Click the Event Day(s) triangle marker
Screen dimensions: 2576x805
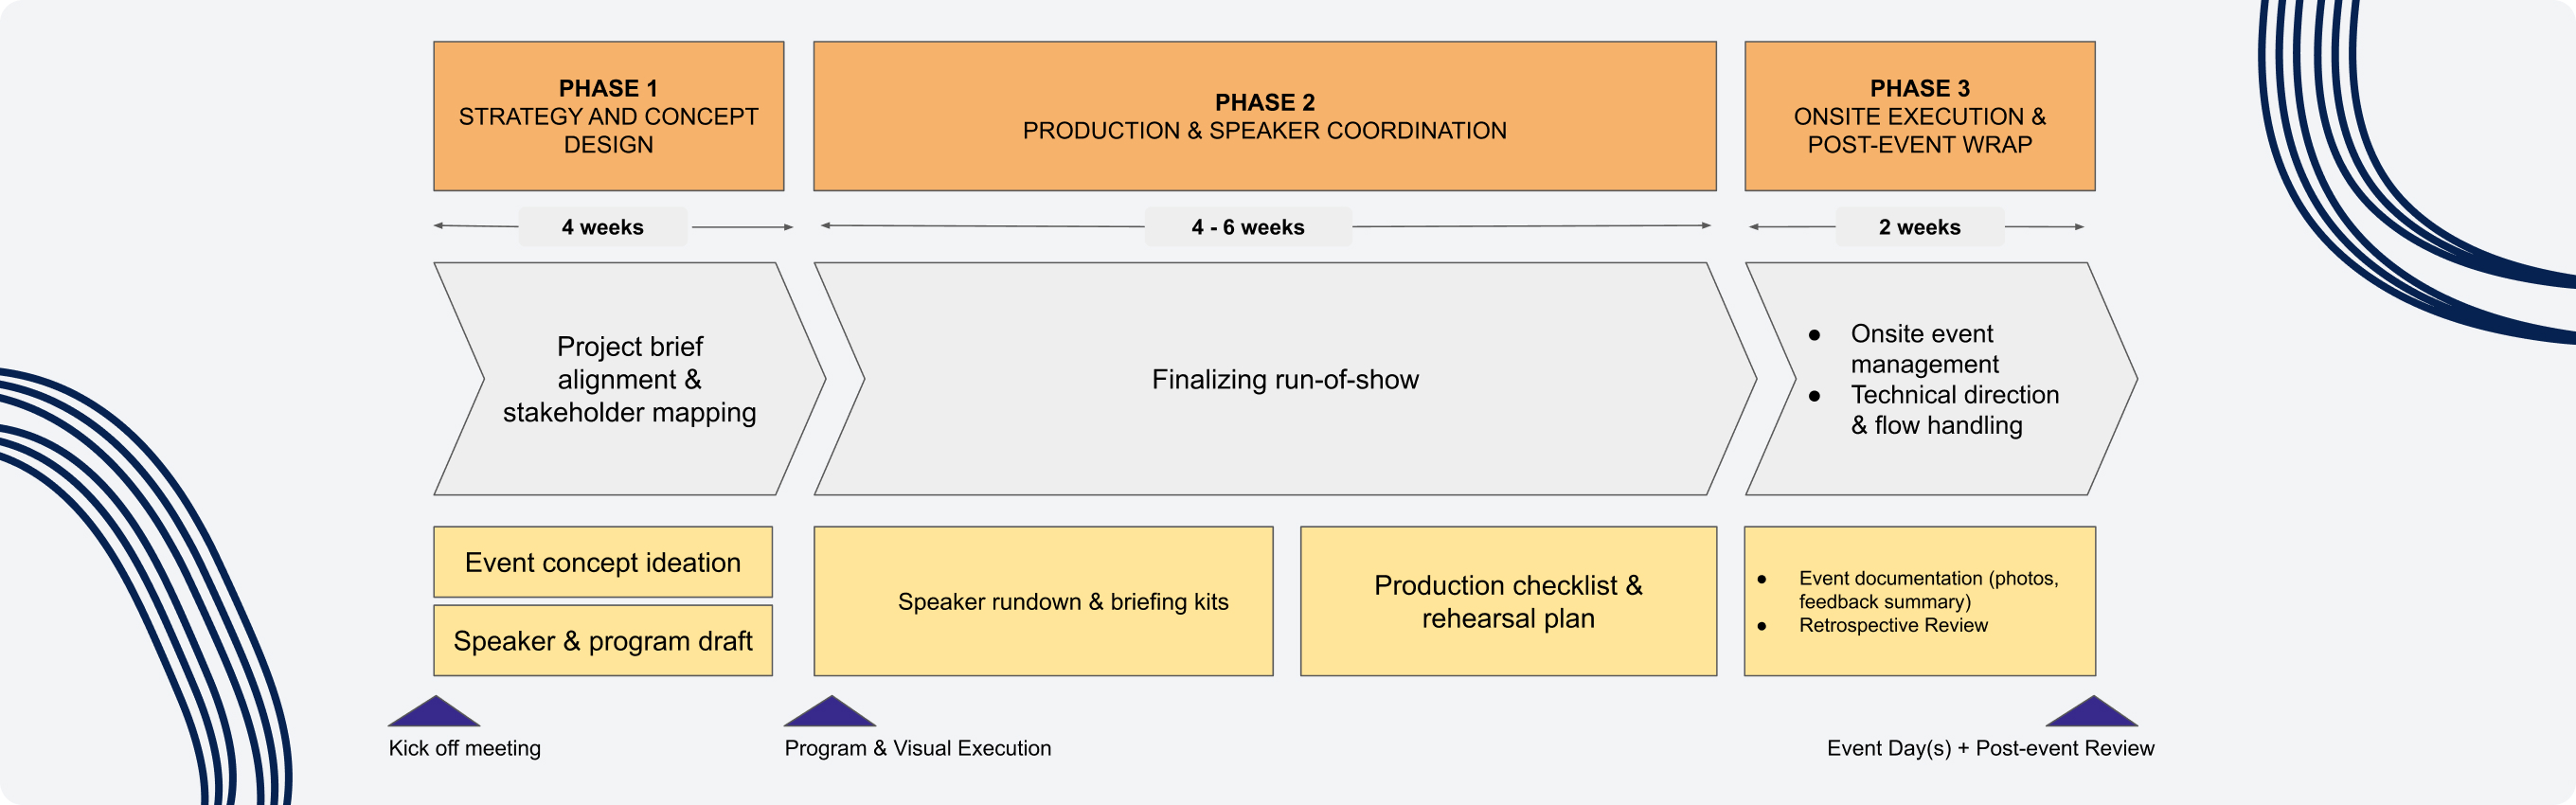(2091, 713)
